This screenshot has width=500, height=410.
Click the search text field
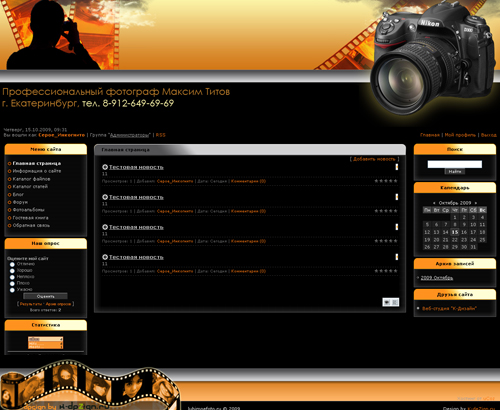point(455,164)
